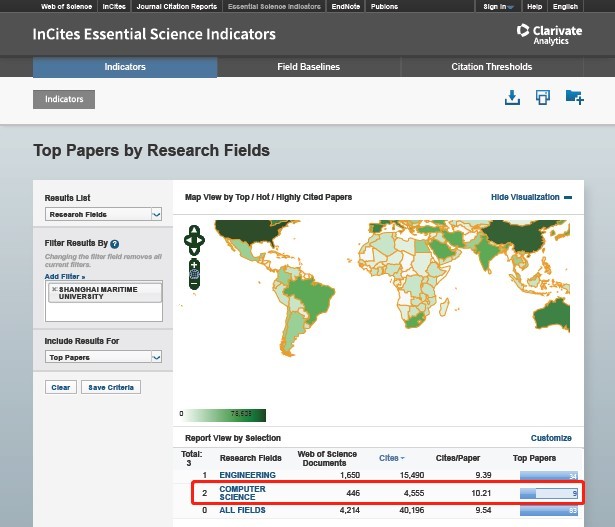
Task: Switch to the Citation Thresholds tab
Action: pyautogui.click(x=491, y=67)
